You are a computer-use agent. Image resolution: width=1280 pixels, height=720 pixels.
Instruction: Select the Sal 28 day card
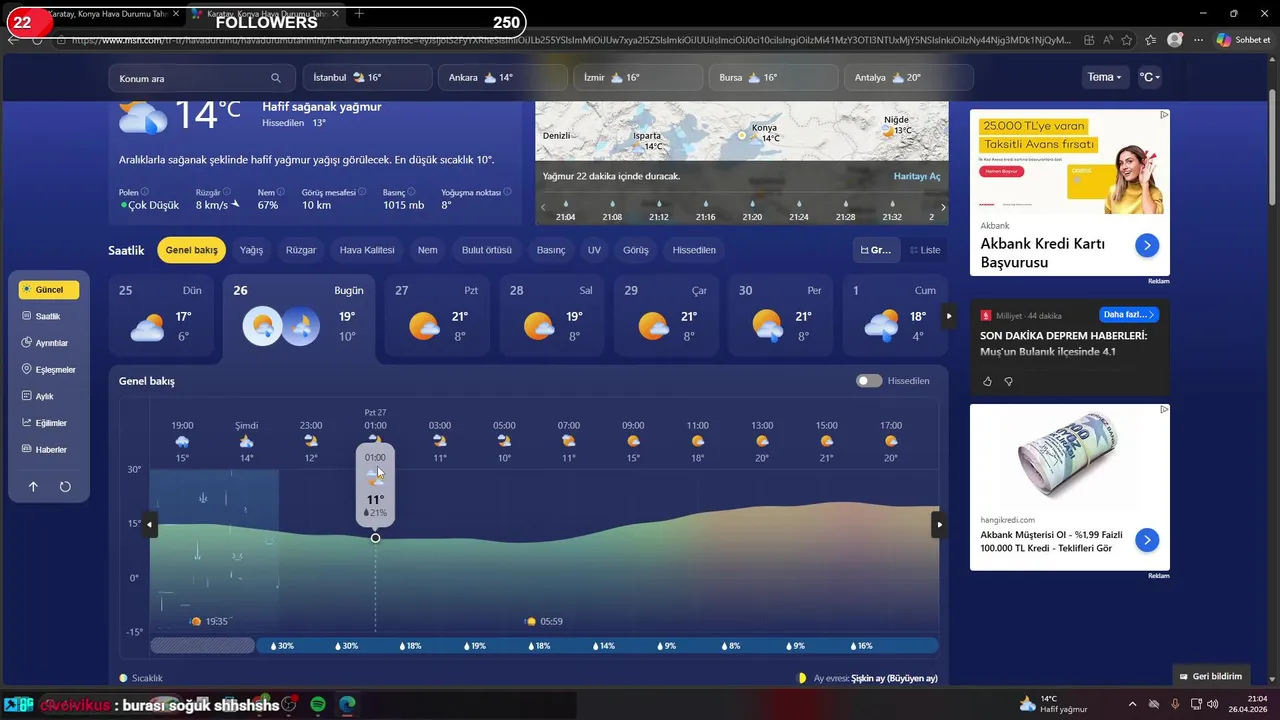[552, 315]
